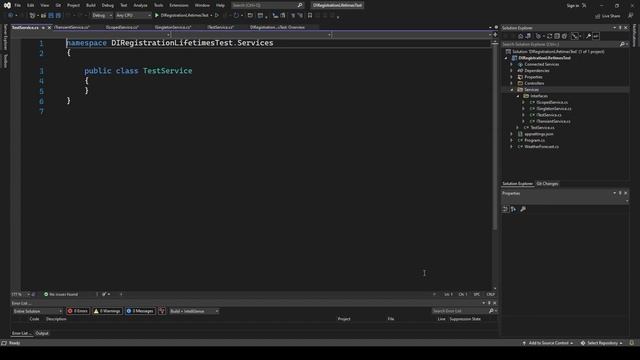Expand the Controllers folder
Image resolution: width=640 pixels, height=360 pixels.
pos(511,83)
